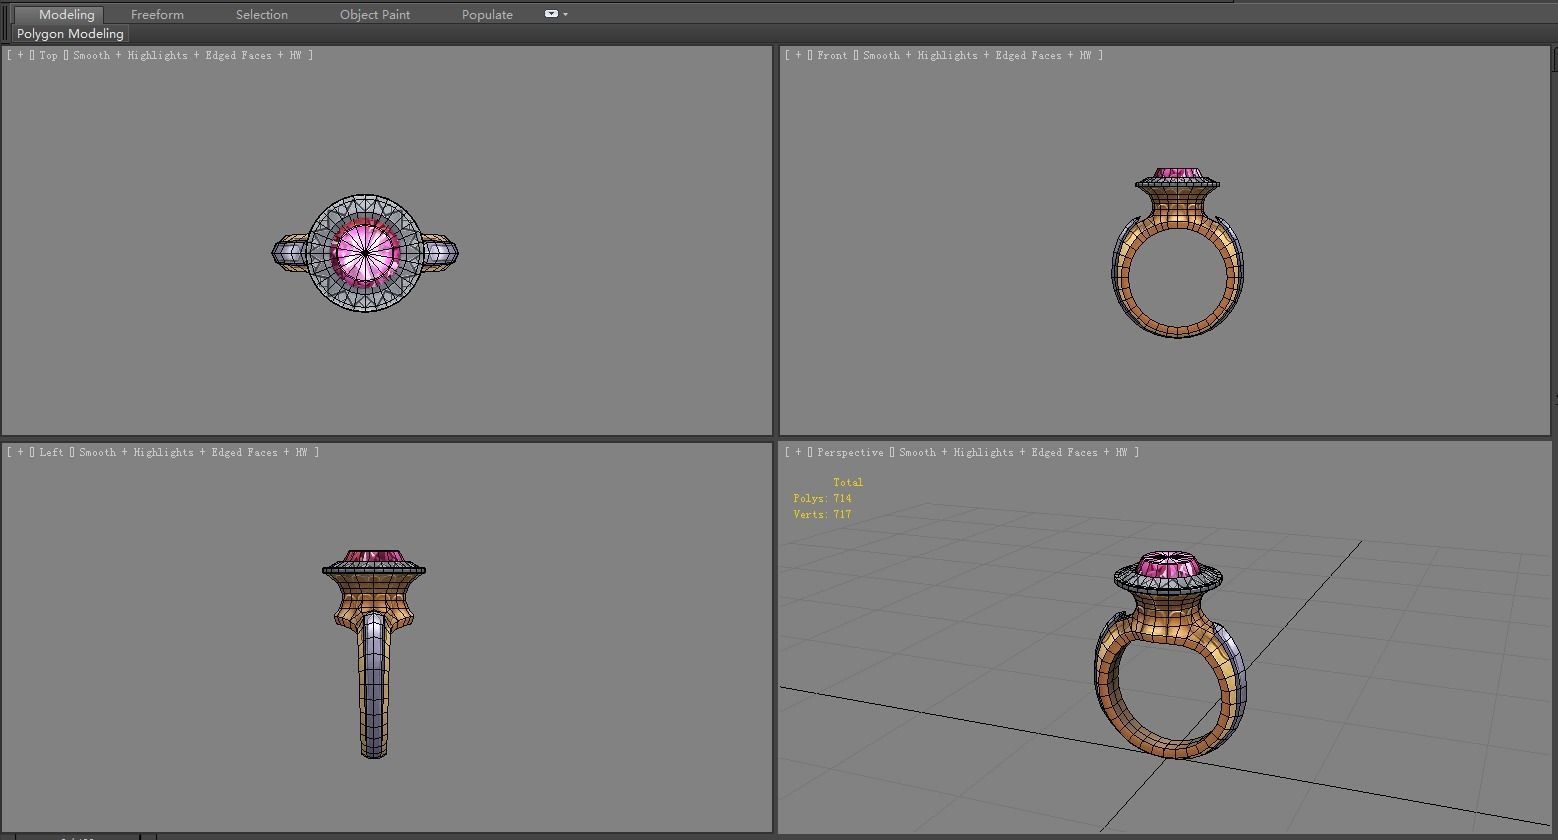Click the pink gem in the Top viewport
This screenshot has height=840, width=1558.
tap(365, 251)
